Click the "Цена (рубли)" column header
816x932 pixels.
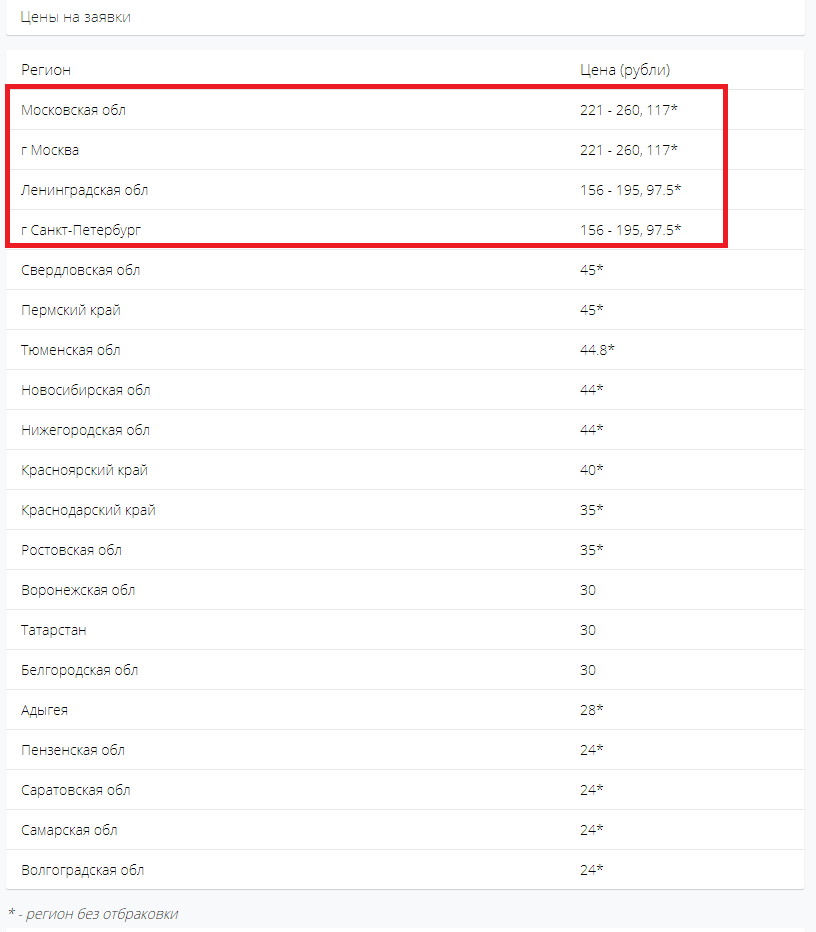(x=625, y=70)
